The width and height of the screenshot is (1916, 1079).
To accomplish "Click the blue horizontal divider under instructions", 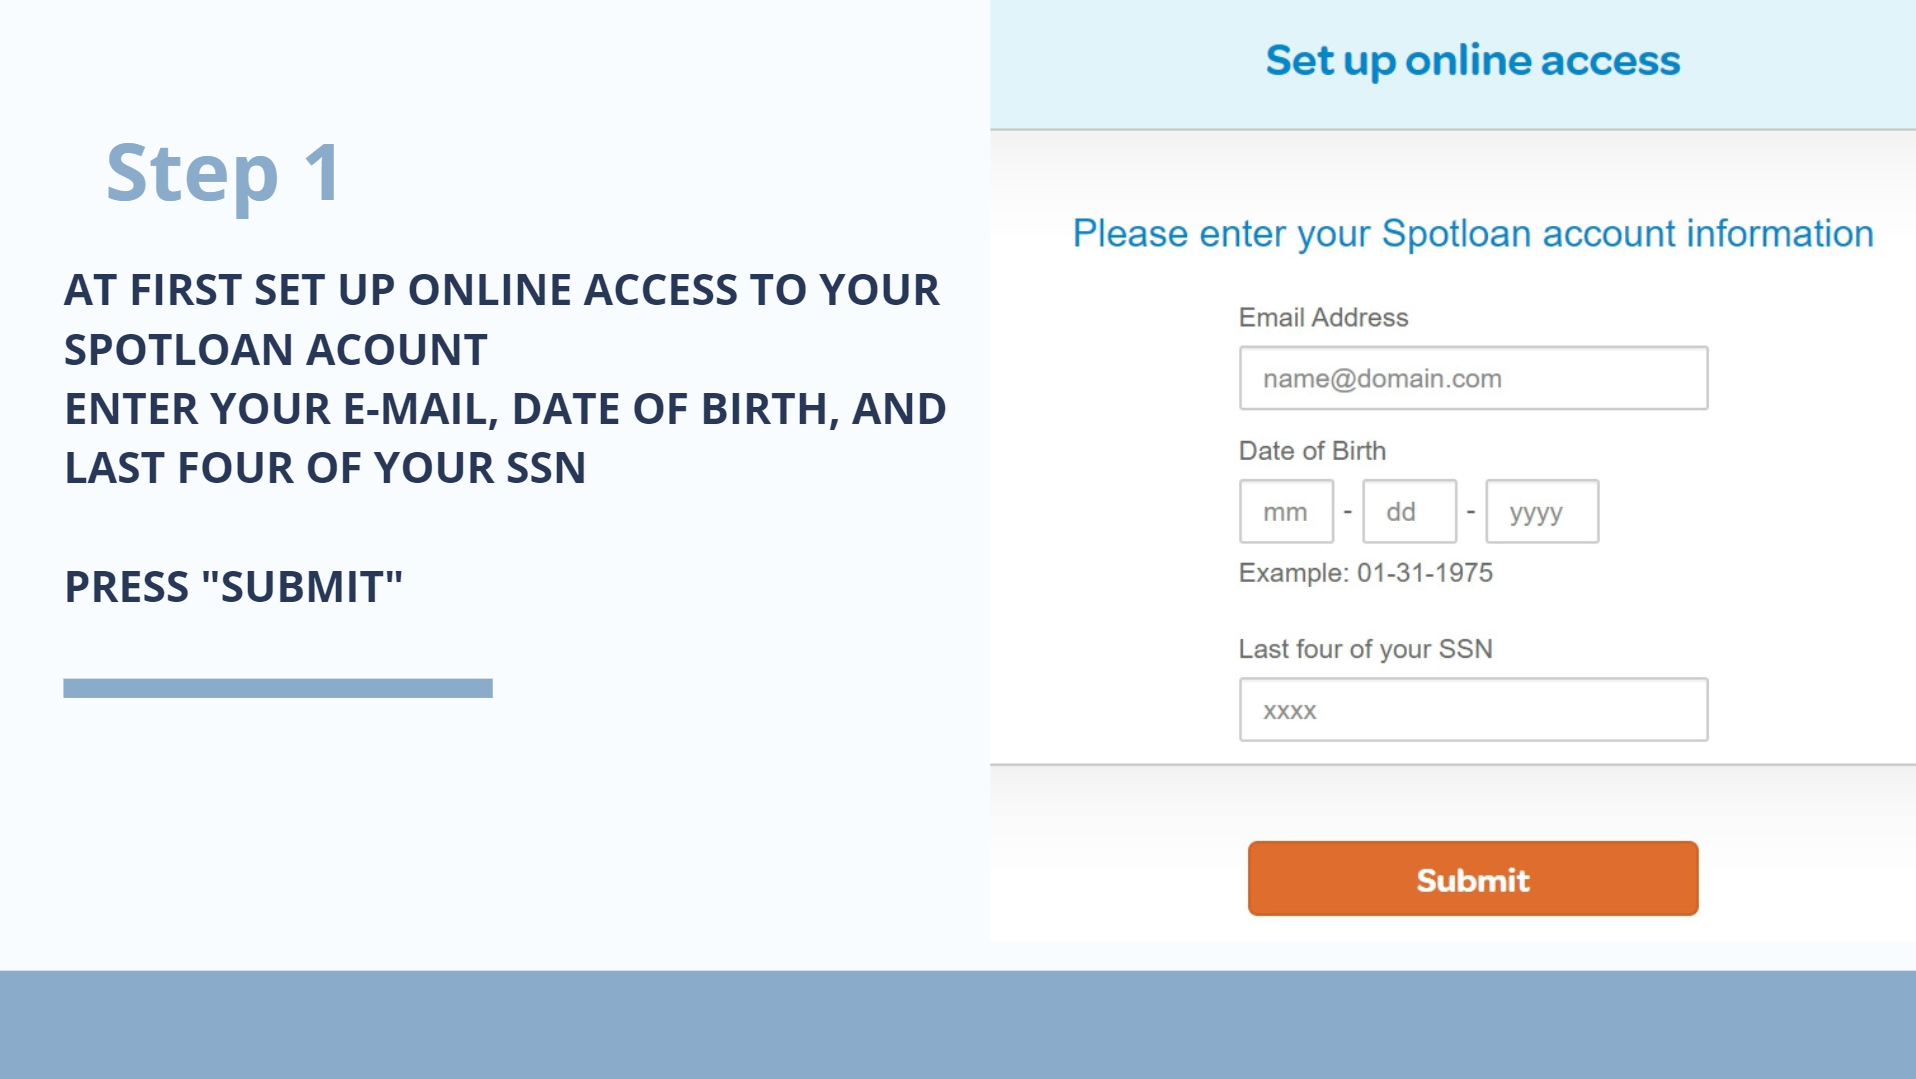I will (x=278, y=688).
